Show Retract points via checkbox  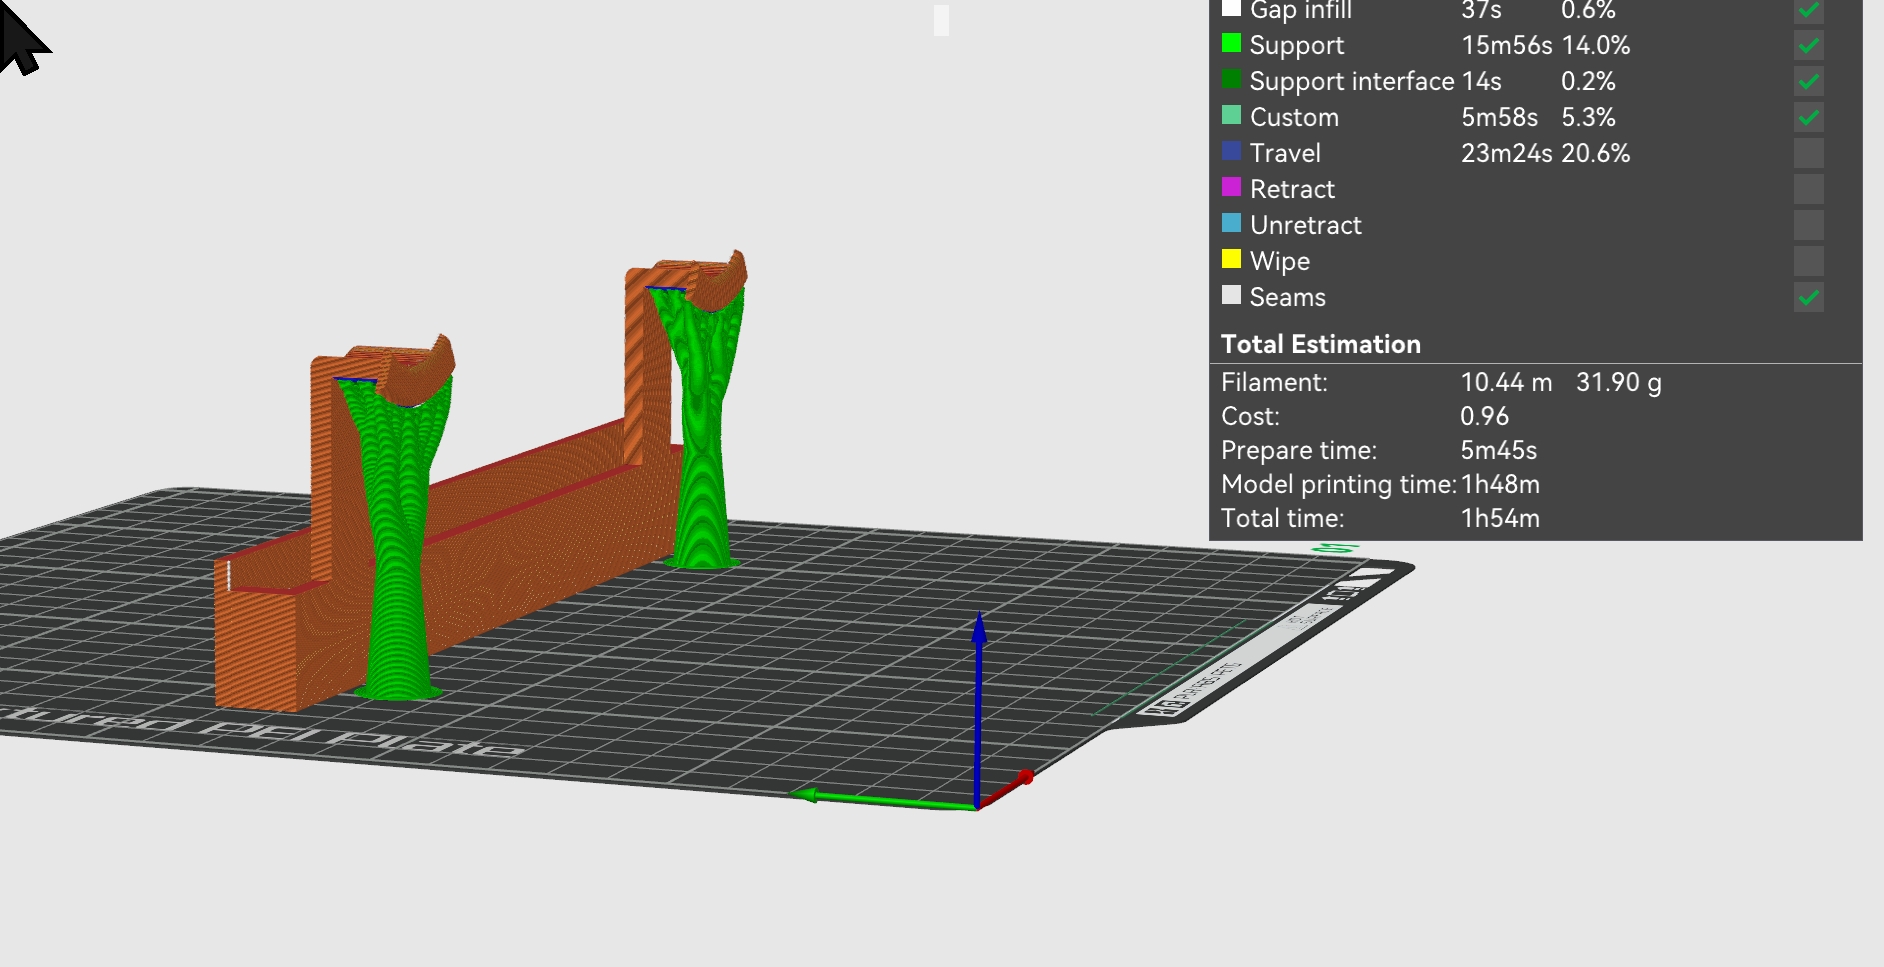point(1808,189)
